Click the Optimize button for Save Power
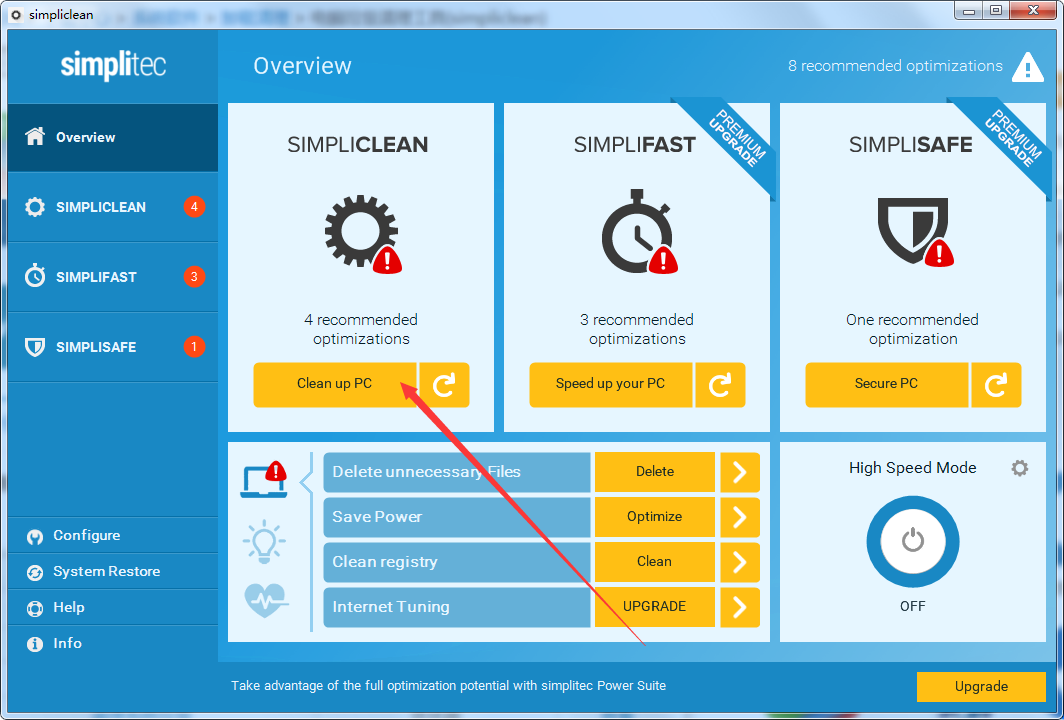The height and width of the screenshot is (720, 1064). (655, 517)
